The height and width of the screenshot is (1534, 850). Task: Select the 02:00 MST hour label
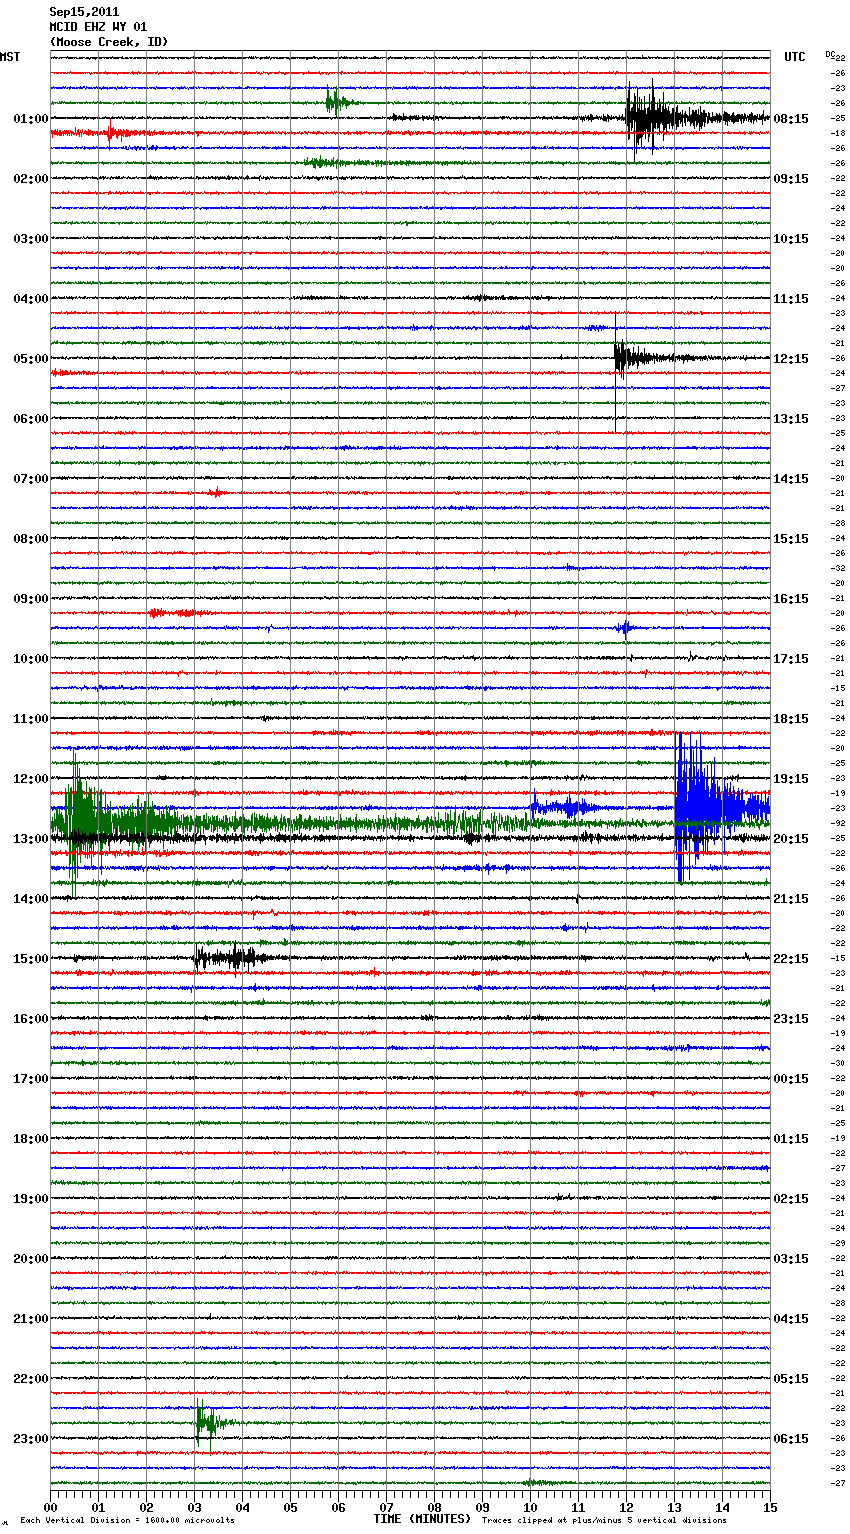(x=30, y=179)
